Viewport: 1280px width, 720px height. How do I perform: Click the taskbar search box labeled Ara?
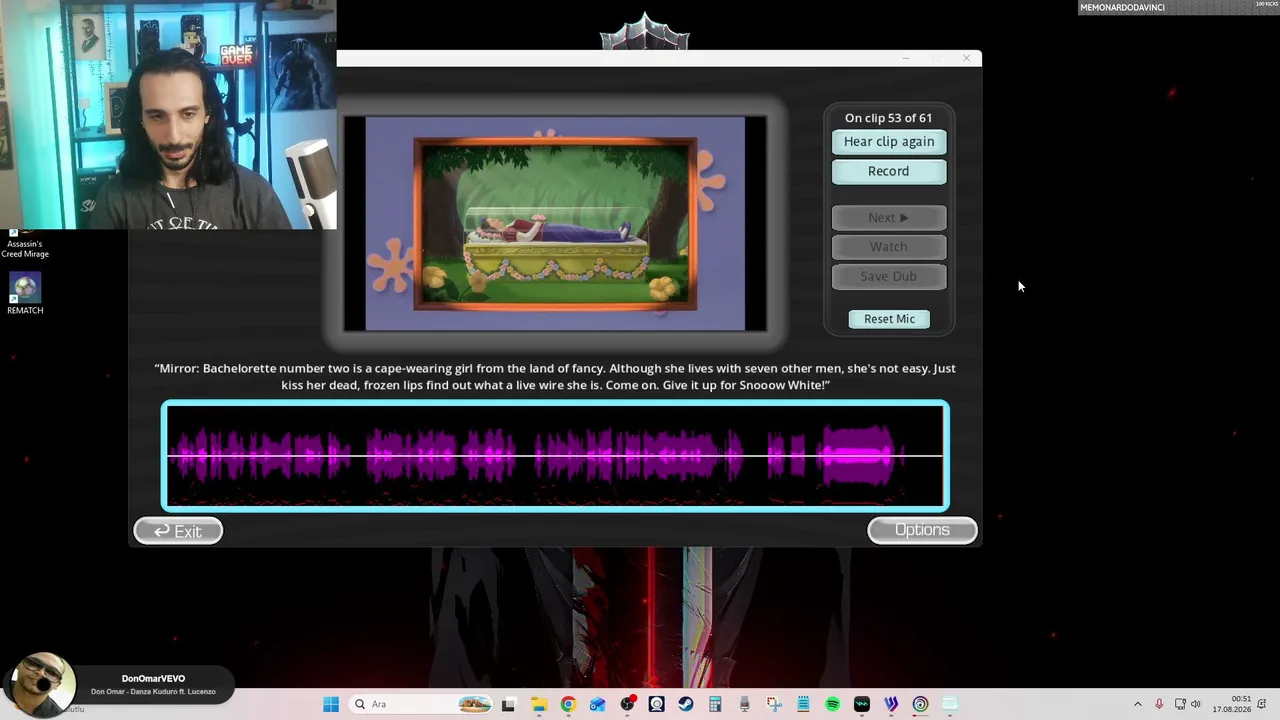420,704
